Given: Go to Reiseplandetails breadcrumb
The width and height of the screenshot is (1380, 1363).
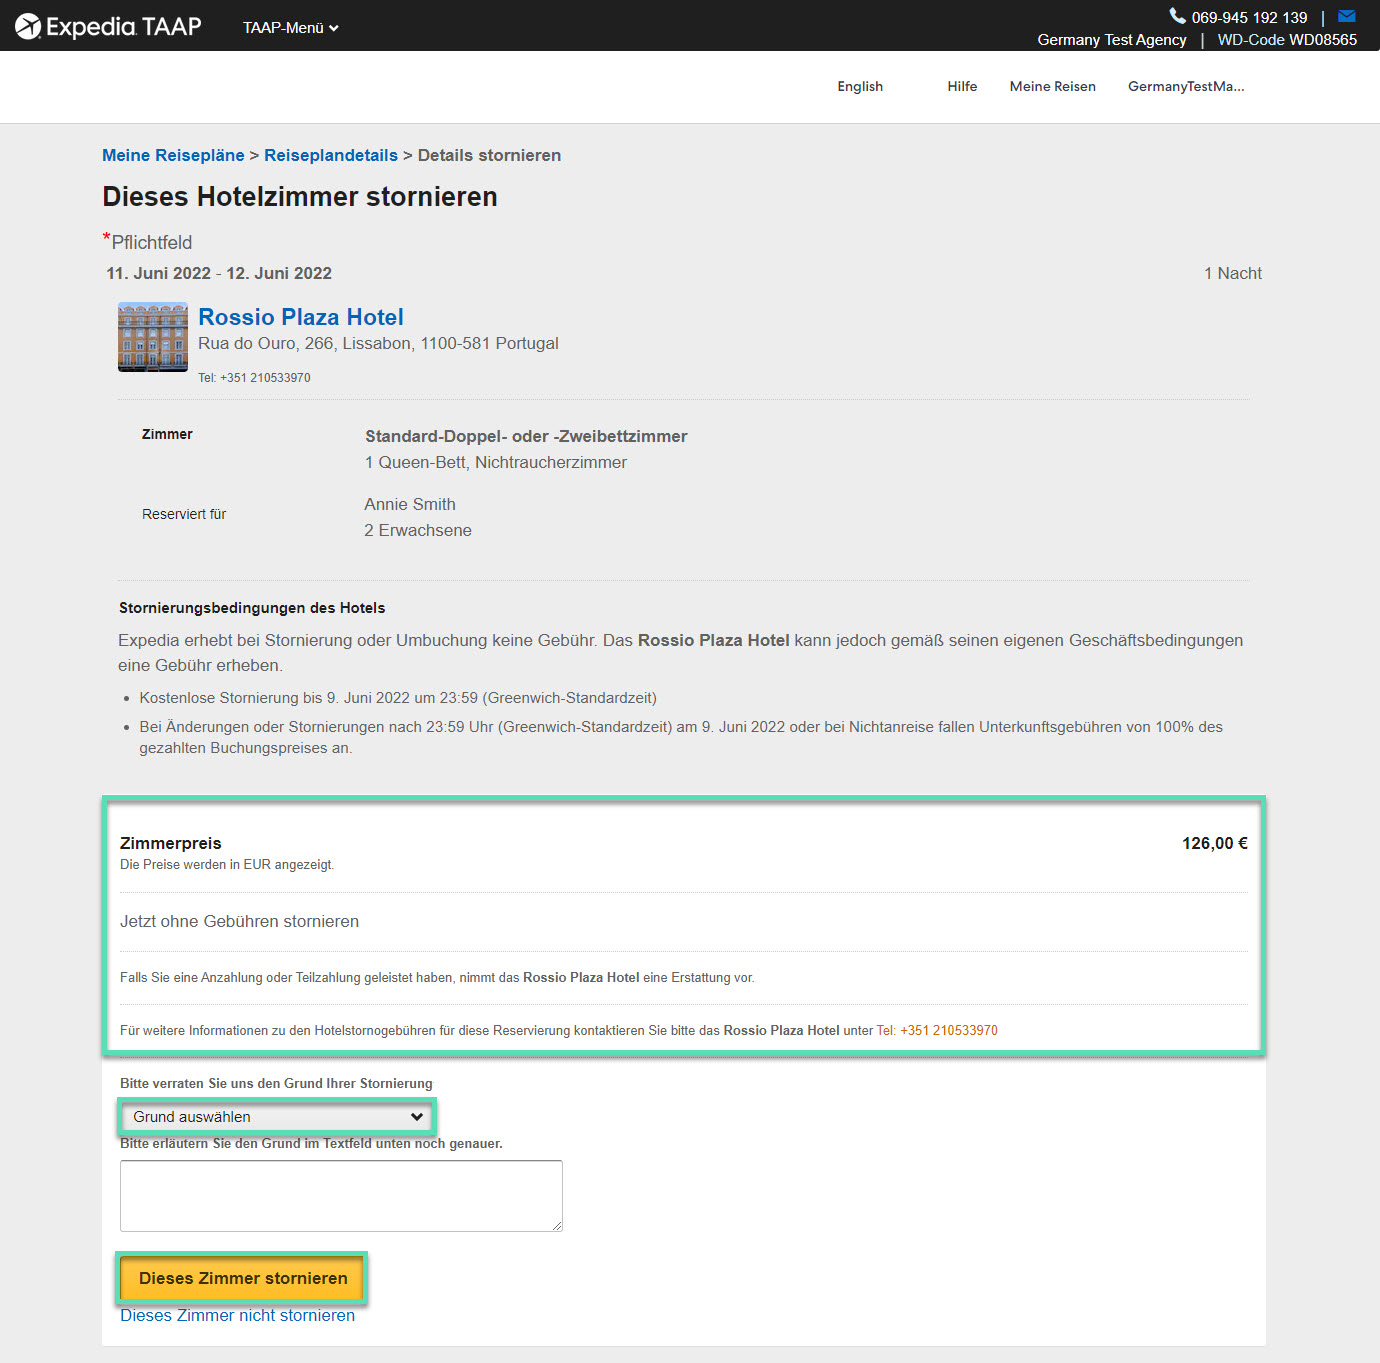Looking at the screenshot, I should click(331, 155).
